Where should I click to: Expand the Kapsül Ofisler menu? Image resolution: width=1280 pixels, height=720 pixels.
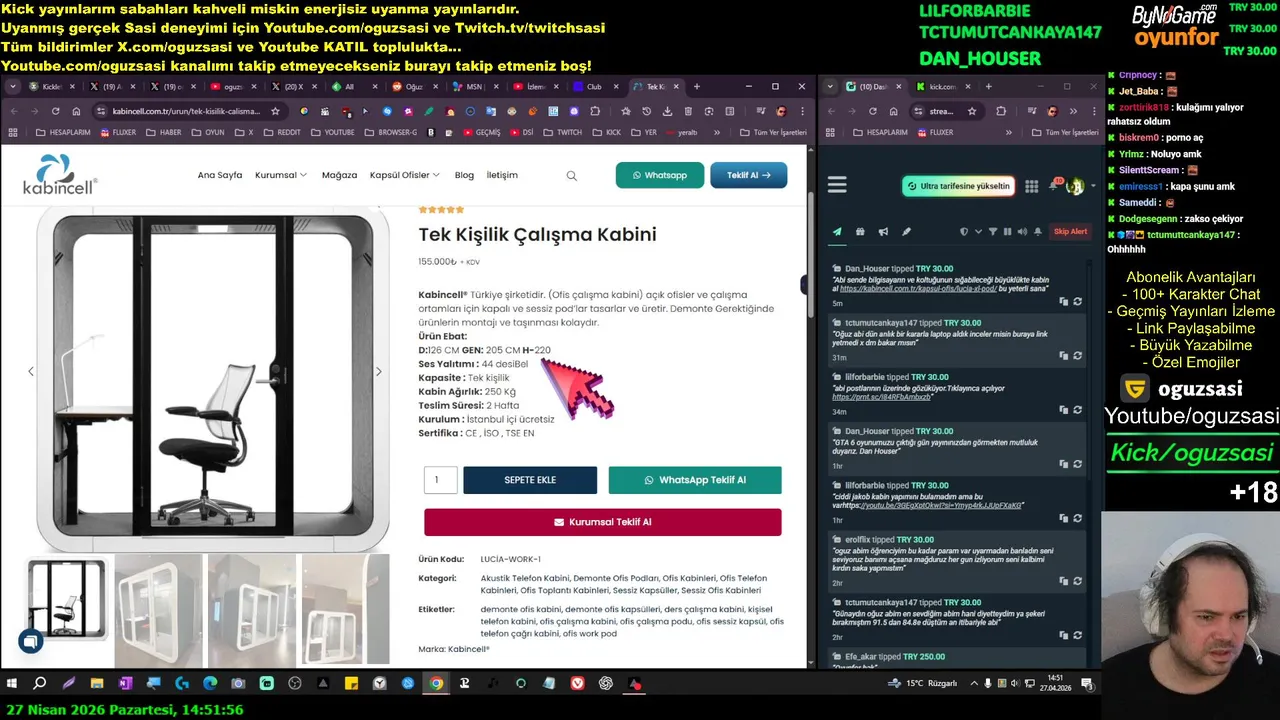tap(405, 175)
